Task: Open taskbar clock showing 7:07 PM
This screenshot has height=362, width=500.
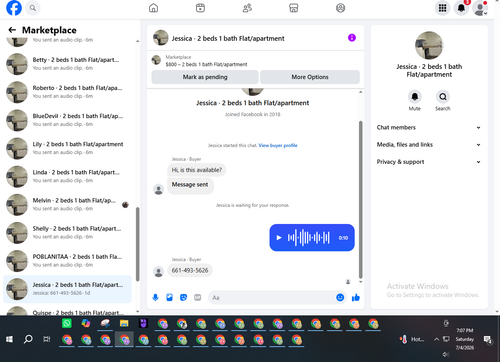Action: pyautogui.click(x=465, y=339)
